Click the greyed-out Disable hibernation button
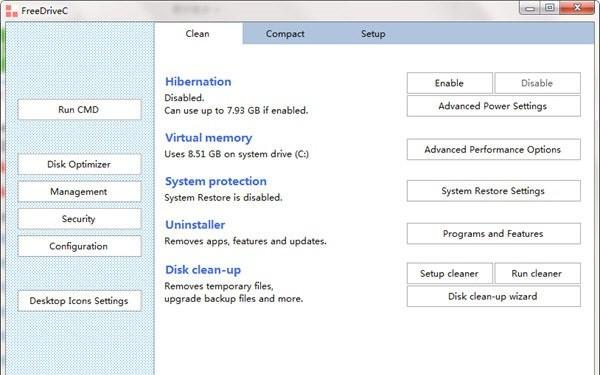The width and height of the screenshot is (600, 375). tap(537, 83)
